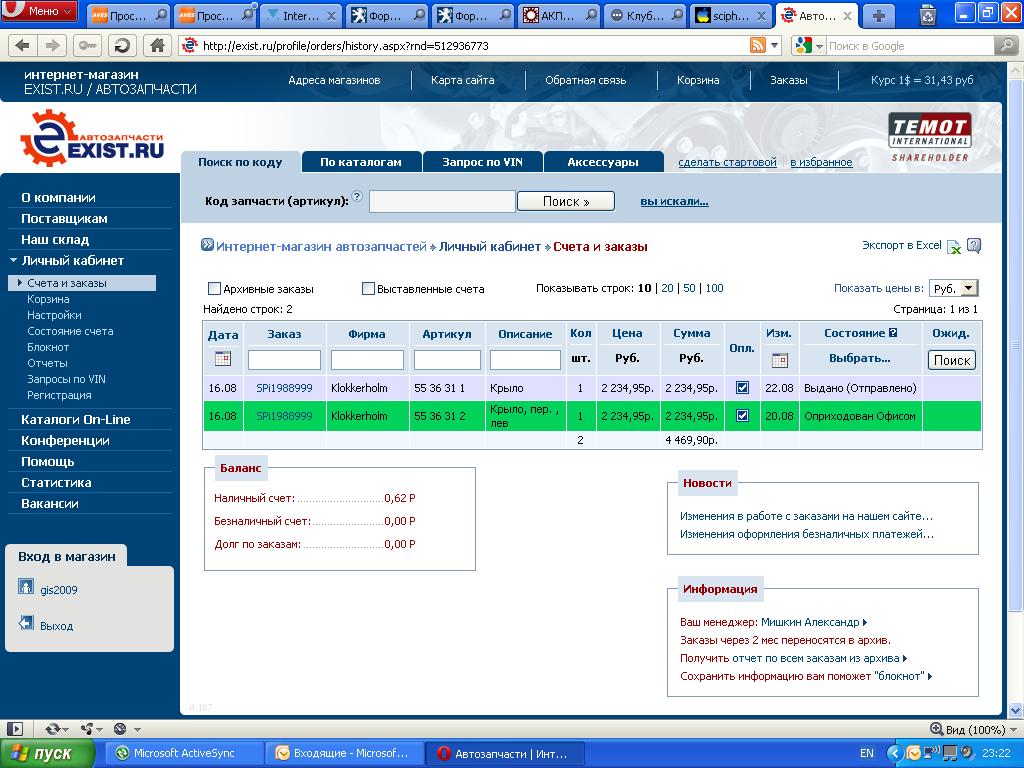Collapse the Личный кабинет sidebar section
1024x768 pixels.
(13, 261)
